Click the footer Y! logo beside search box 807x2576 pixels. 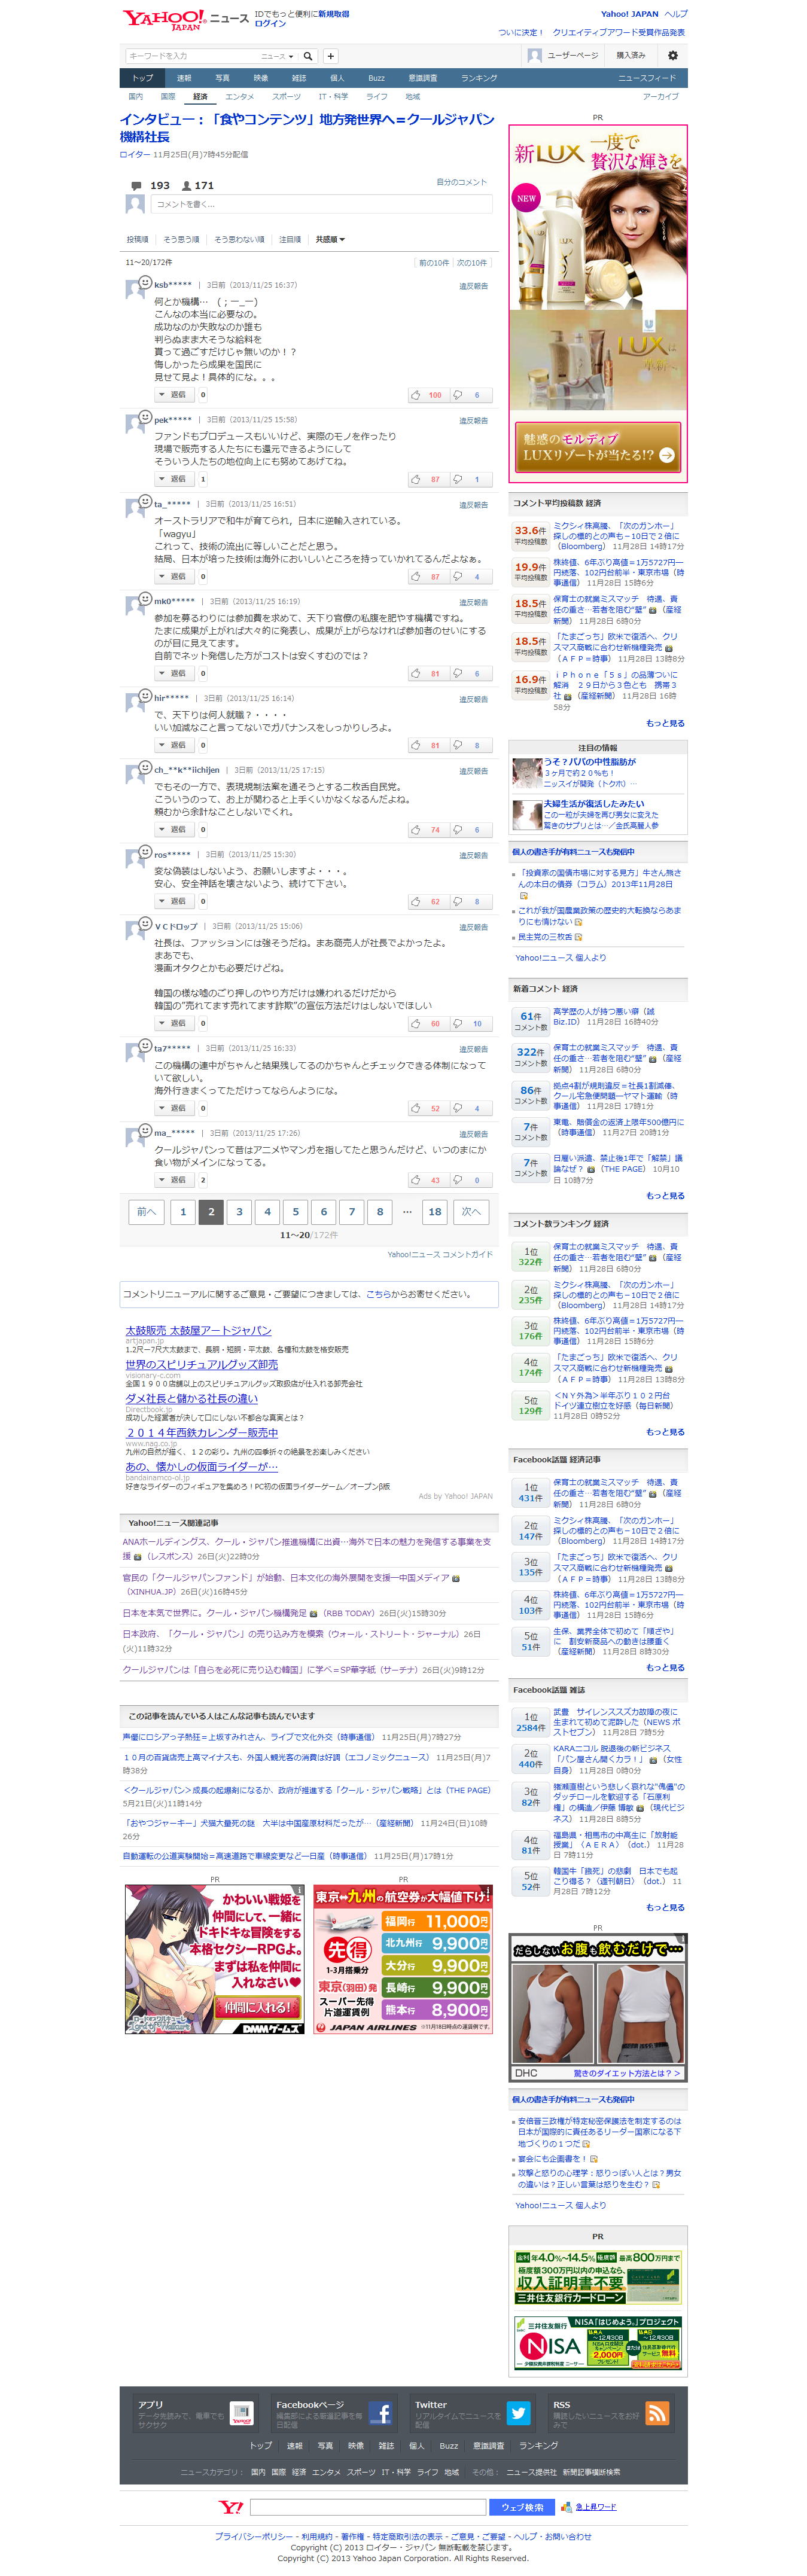tap(232, 2507)
